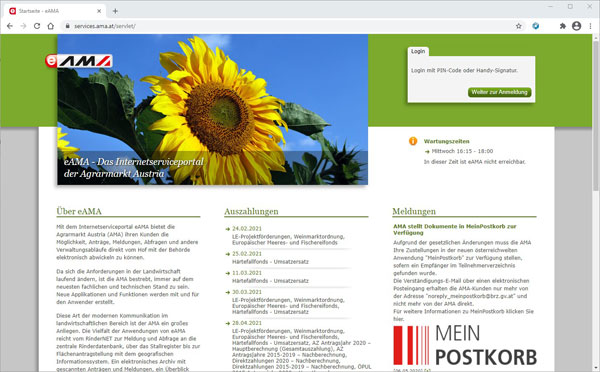Click the Mittwoch 16:15 - 18:00 entry
600x372 pixels.
(462, 151)
